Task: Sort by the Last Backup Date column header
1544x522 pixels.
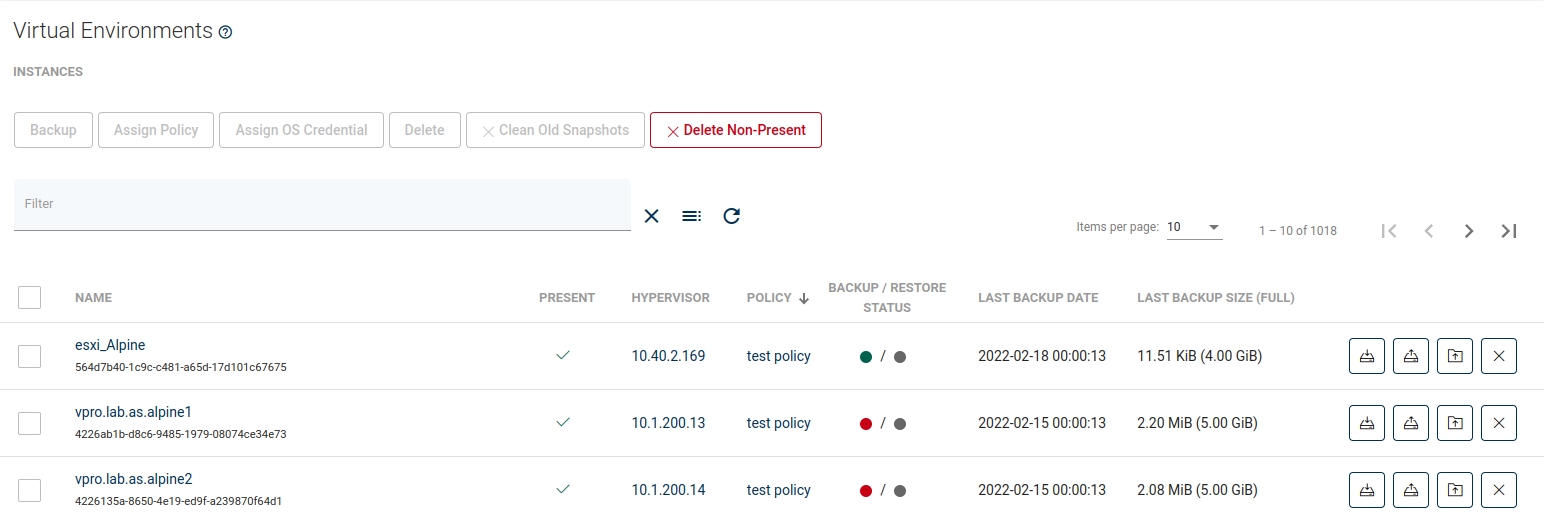Action: click(1037, 298)
